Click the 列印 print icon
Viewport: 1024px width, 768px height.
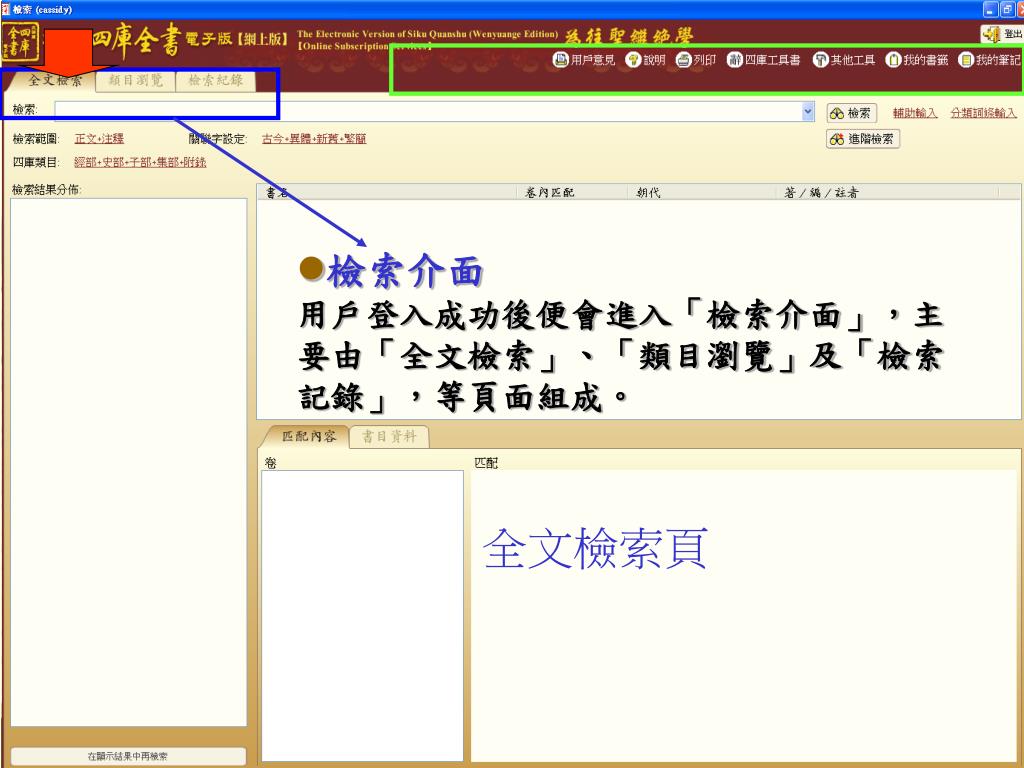click(x=683, y=60)
